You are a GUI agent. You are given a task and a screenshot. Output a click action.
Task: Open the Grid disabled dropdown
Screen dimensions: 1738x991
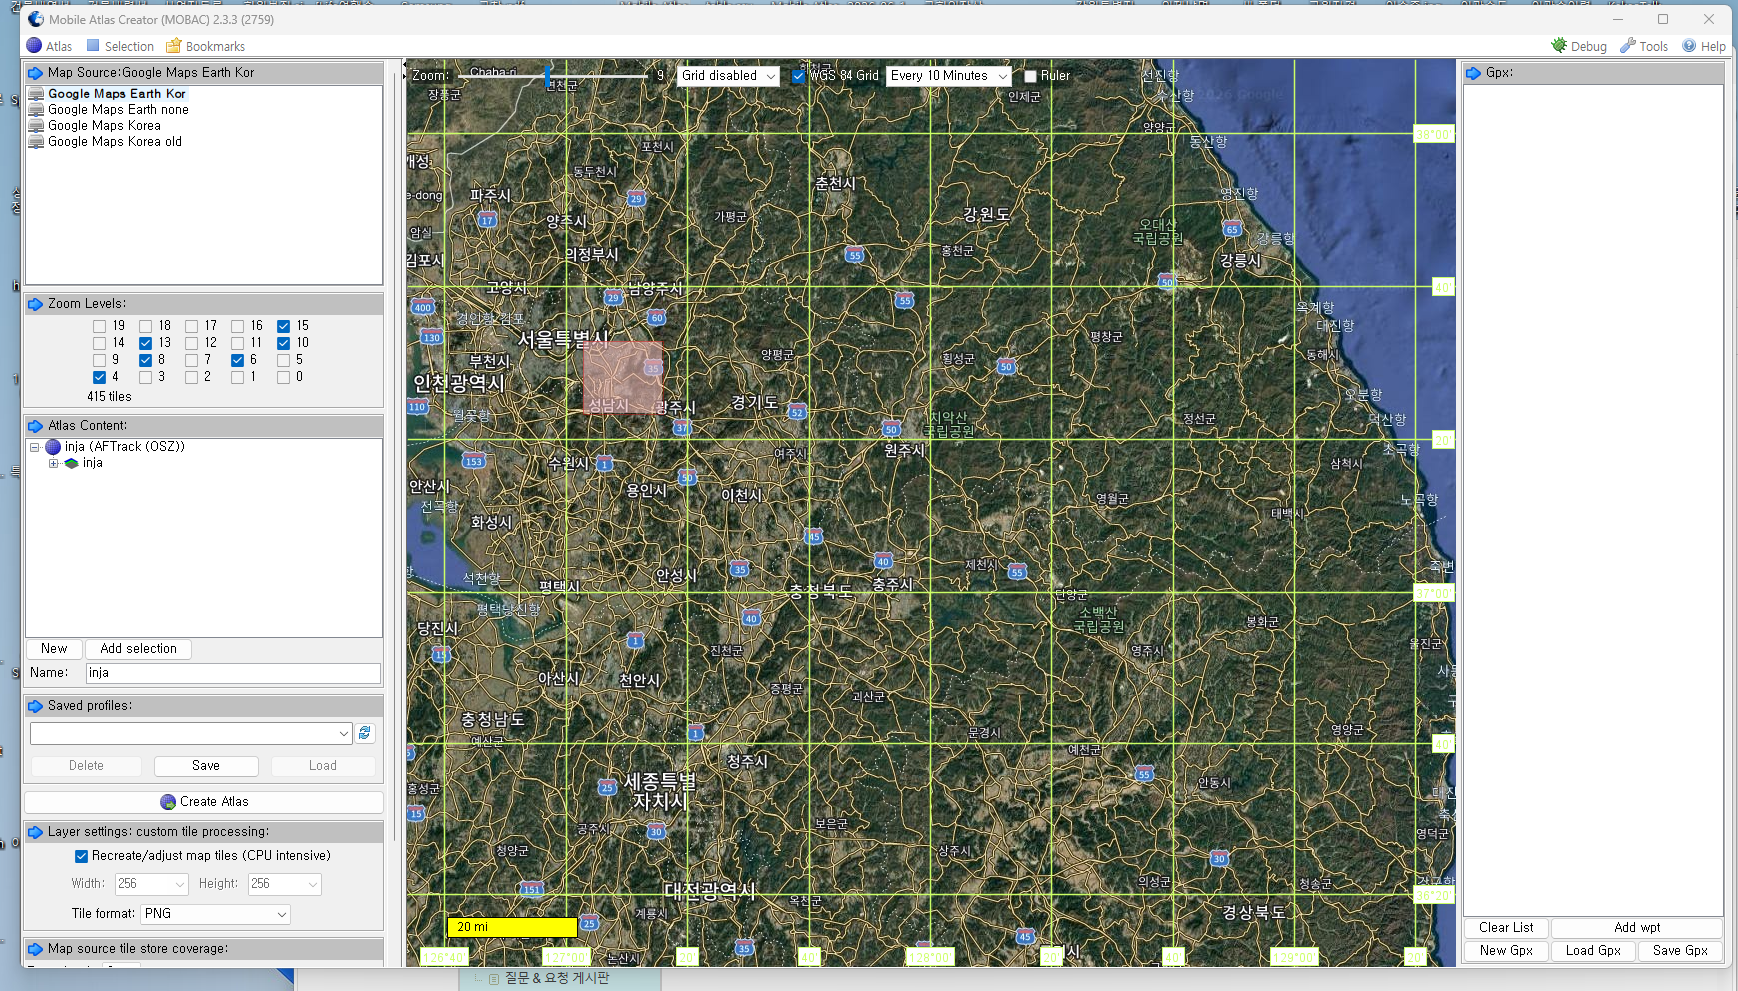tap(728, 76)
